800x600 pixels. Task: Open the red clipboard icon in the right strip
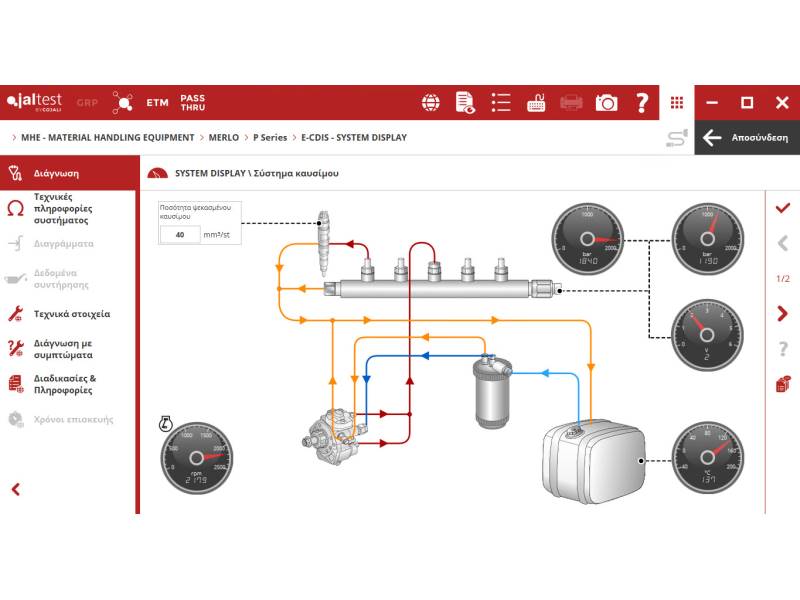tap(783, 384)
